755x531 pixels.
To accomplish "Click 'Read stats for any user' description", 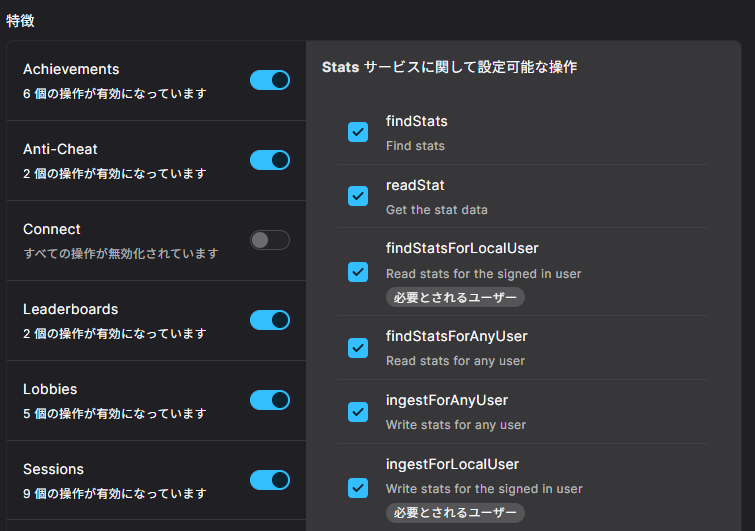I will 455,361.
